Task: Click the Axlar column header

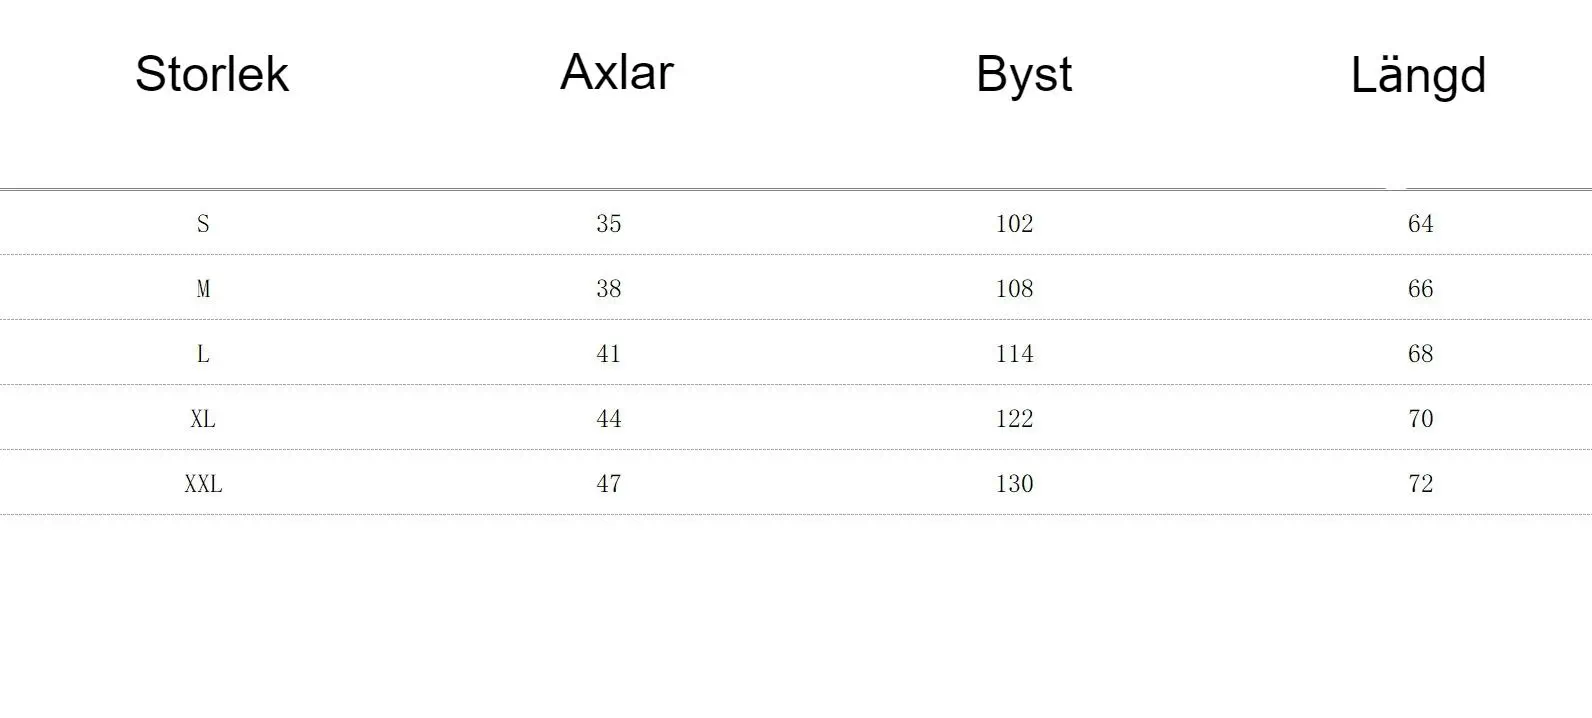Action: point(616,72)
